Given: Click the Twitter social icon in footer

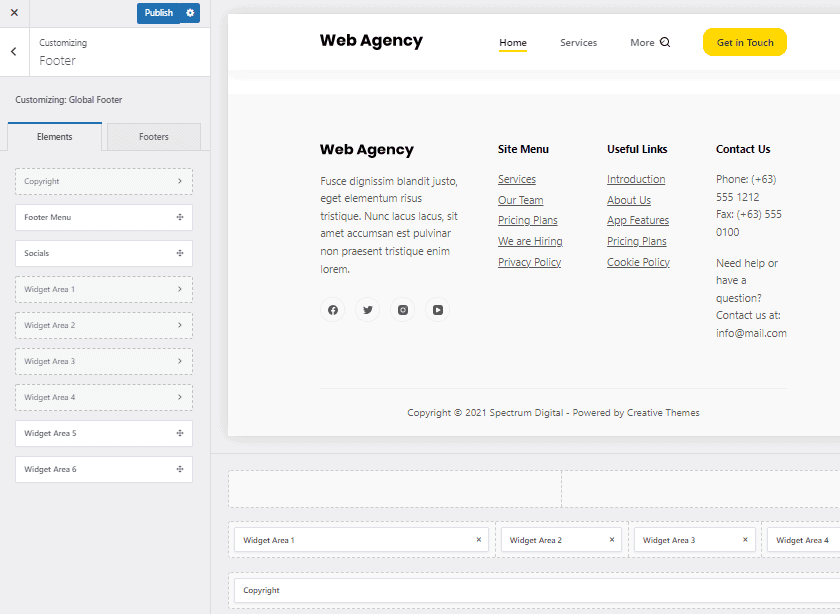Looking at the screenshot, I should 368,310.
